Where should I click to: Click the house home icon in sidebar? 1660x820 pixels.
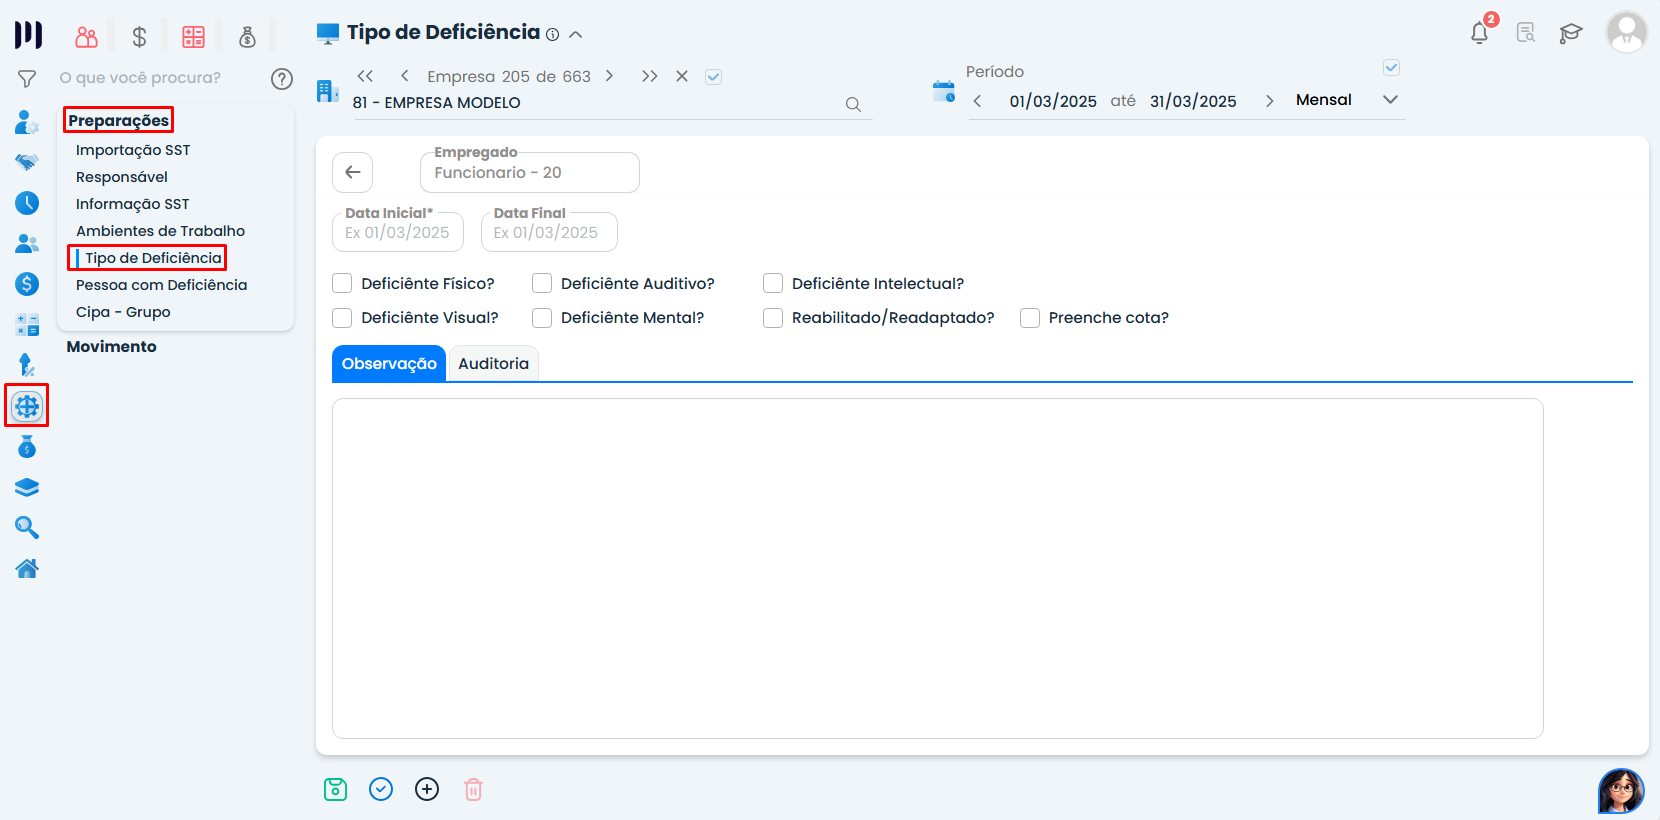[27, 569]
